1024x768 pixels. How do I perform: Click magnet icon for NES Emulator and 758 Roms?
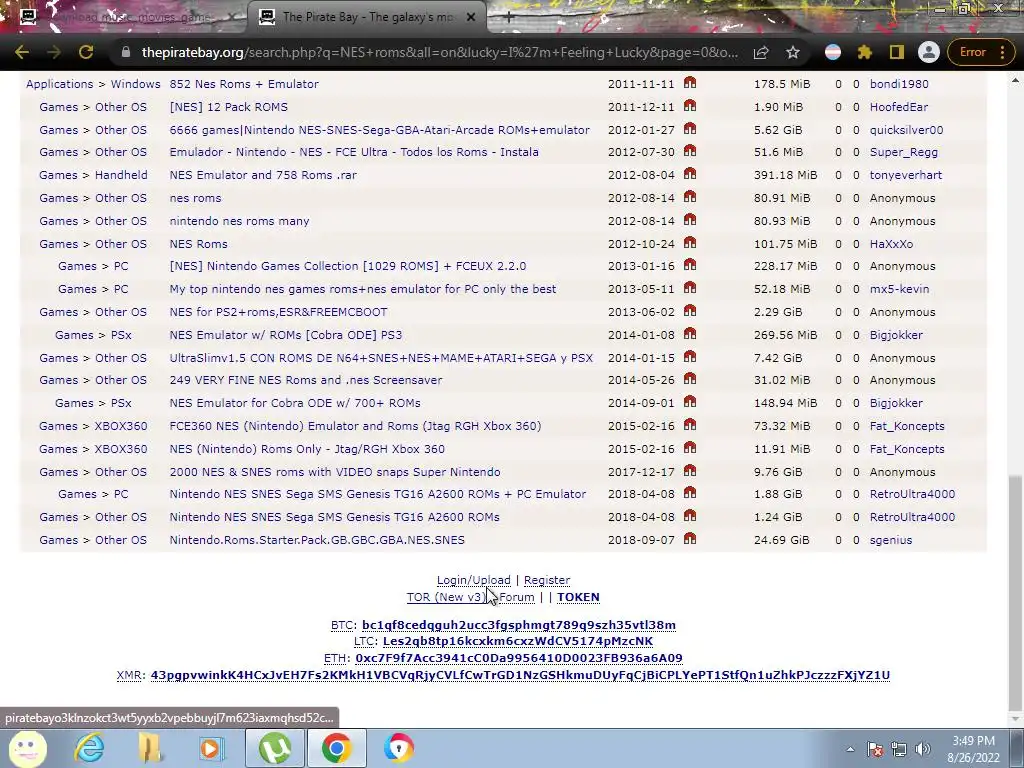690,174
